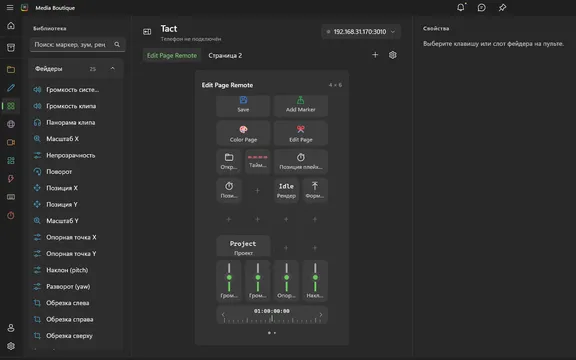Viewport: 576px width, 360px height.
Task: Select Масштаб X fader
Action: tap(75, 139)
